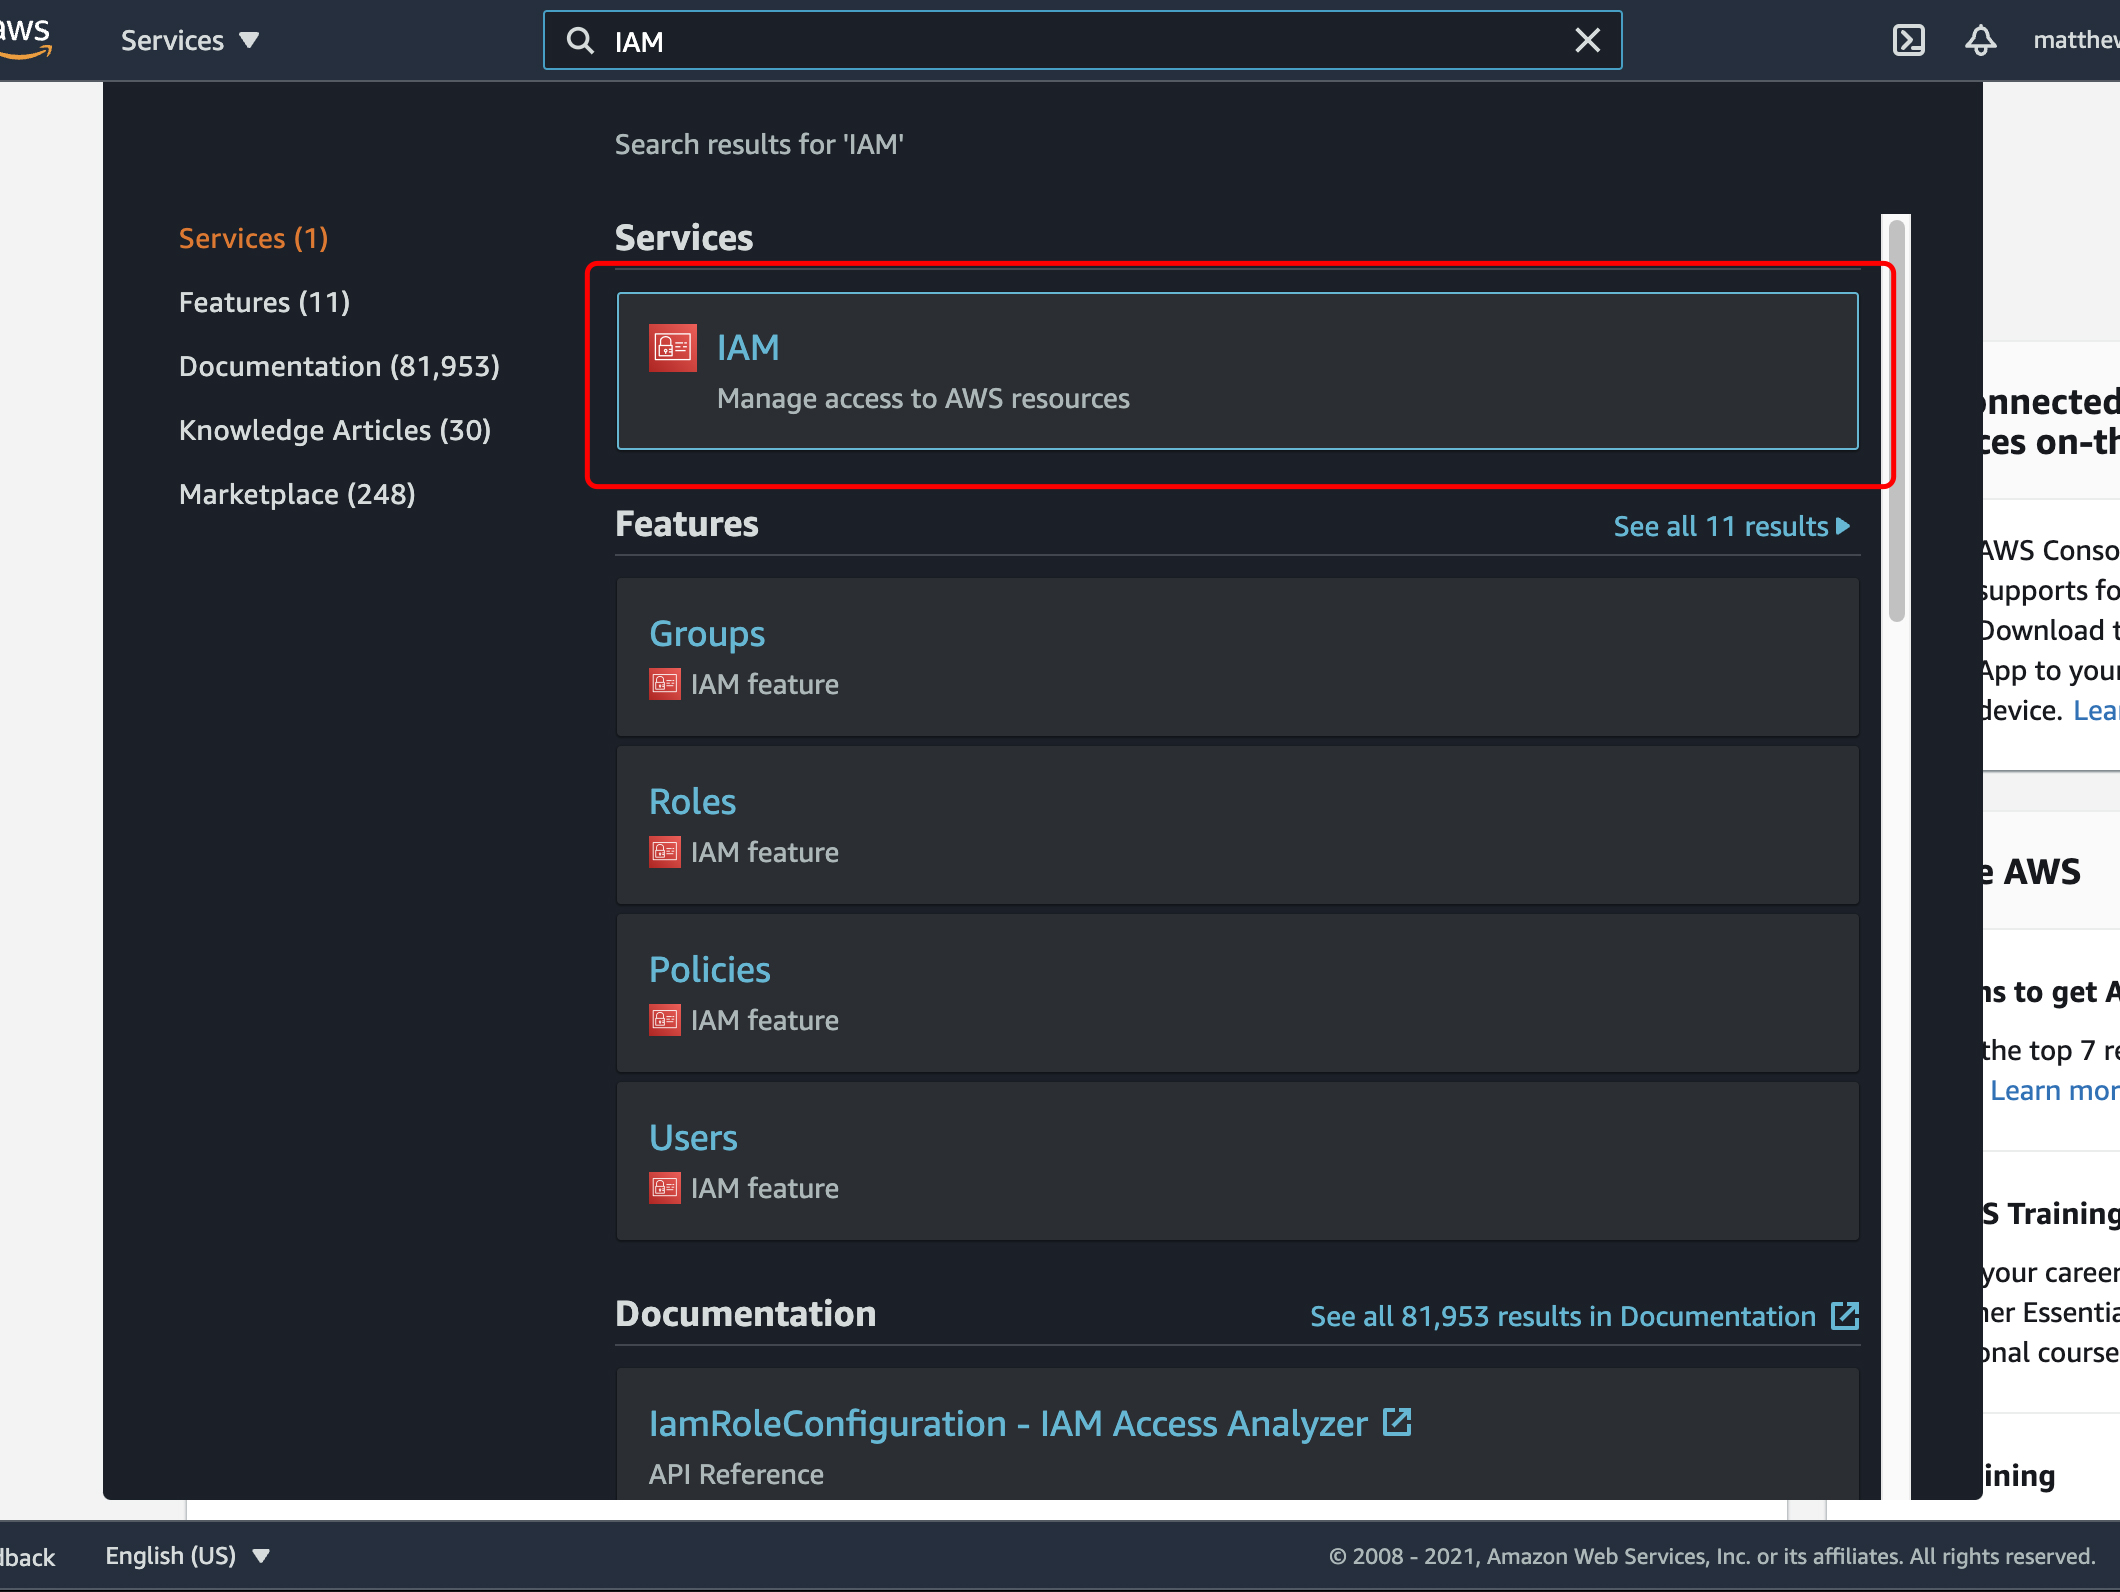Image resolution: width=2120 pixels, height=1592 pixels.
Task: Click the Learn more link on right panel
Action: [x=2054, y=1090]
